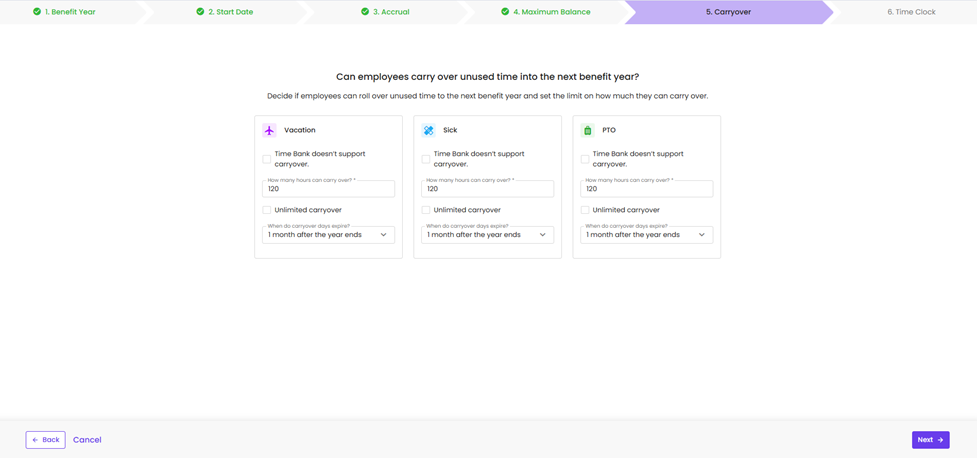The image size is (977, 458).
Task: Click the Next button
Action: pyautogui.click(x=930, y=440)
